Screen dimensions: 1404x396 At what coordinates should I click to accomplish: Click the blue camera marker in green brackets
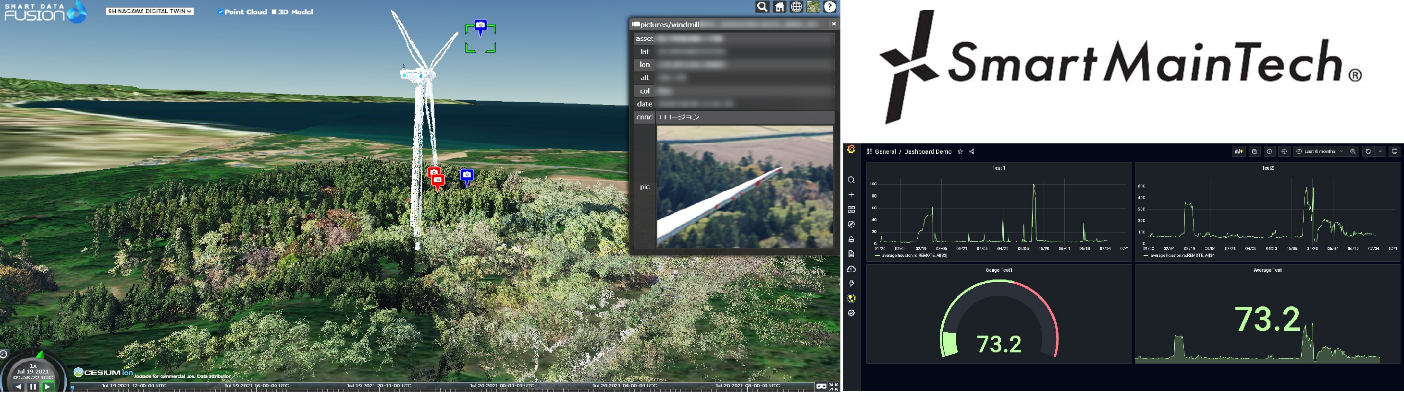(x=481, y=29)
